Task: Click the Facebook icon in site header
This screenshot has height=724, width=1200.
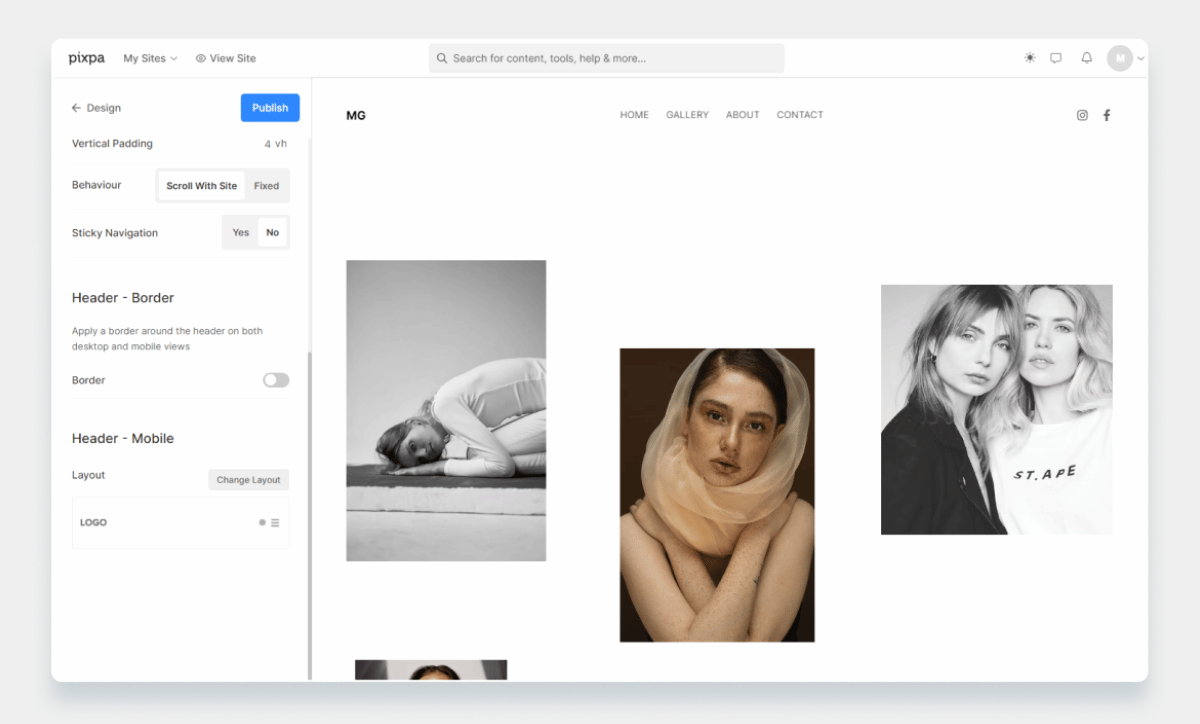Action: point(1107,115)
